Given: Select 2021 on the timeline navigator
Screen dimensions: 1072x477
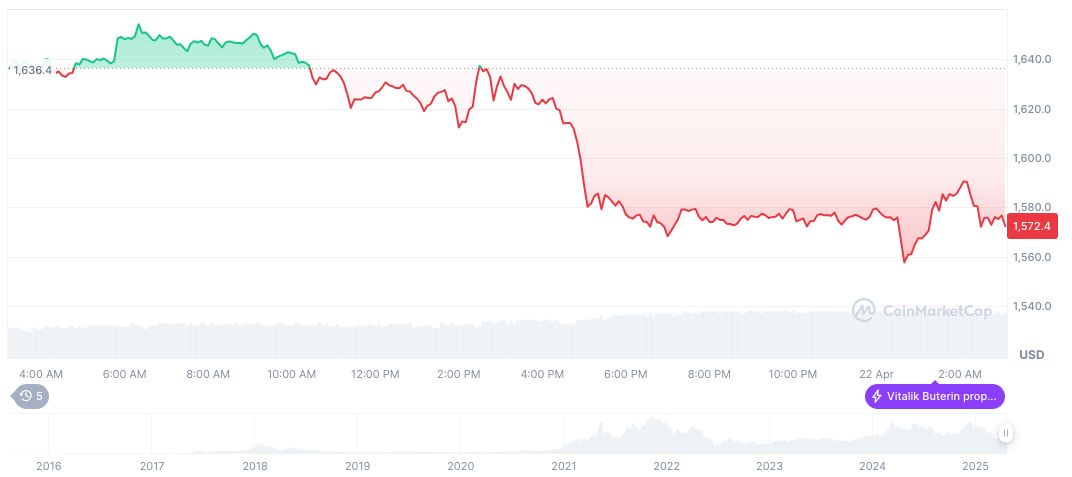Looking at the screenshot, I should [564, 466].
